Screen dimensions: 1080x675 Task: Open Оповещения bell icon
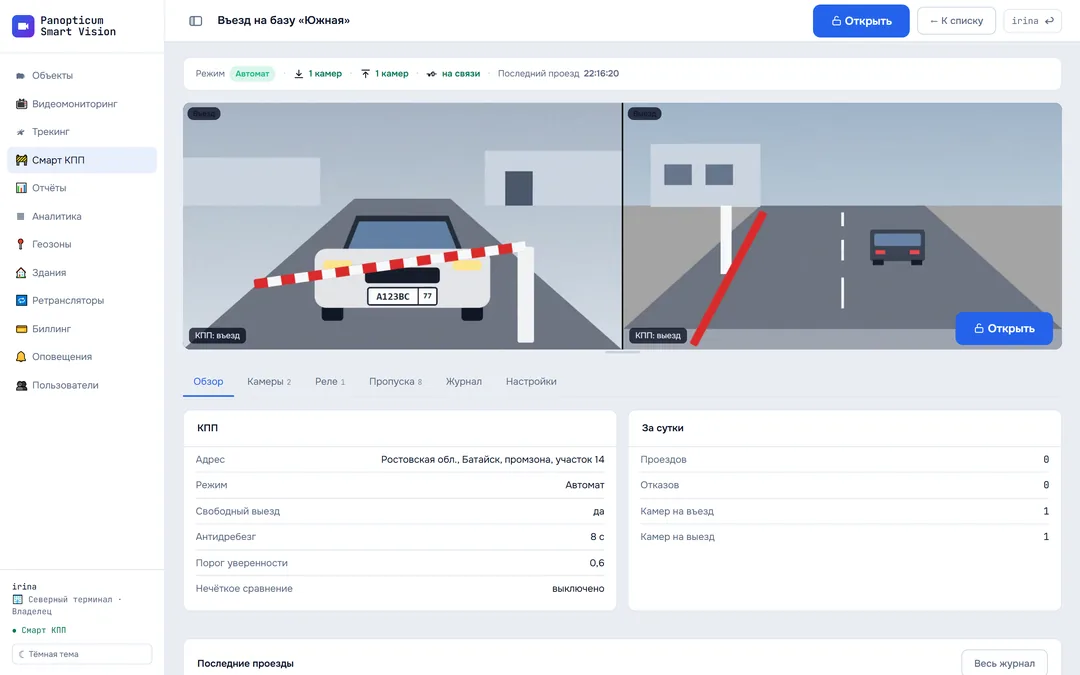21,357
